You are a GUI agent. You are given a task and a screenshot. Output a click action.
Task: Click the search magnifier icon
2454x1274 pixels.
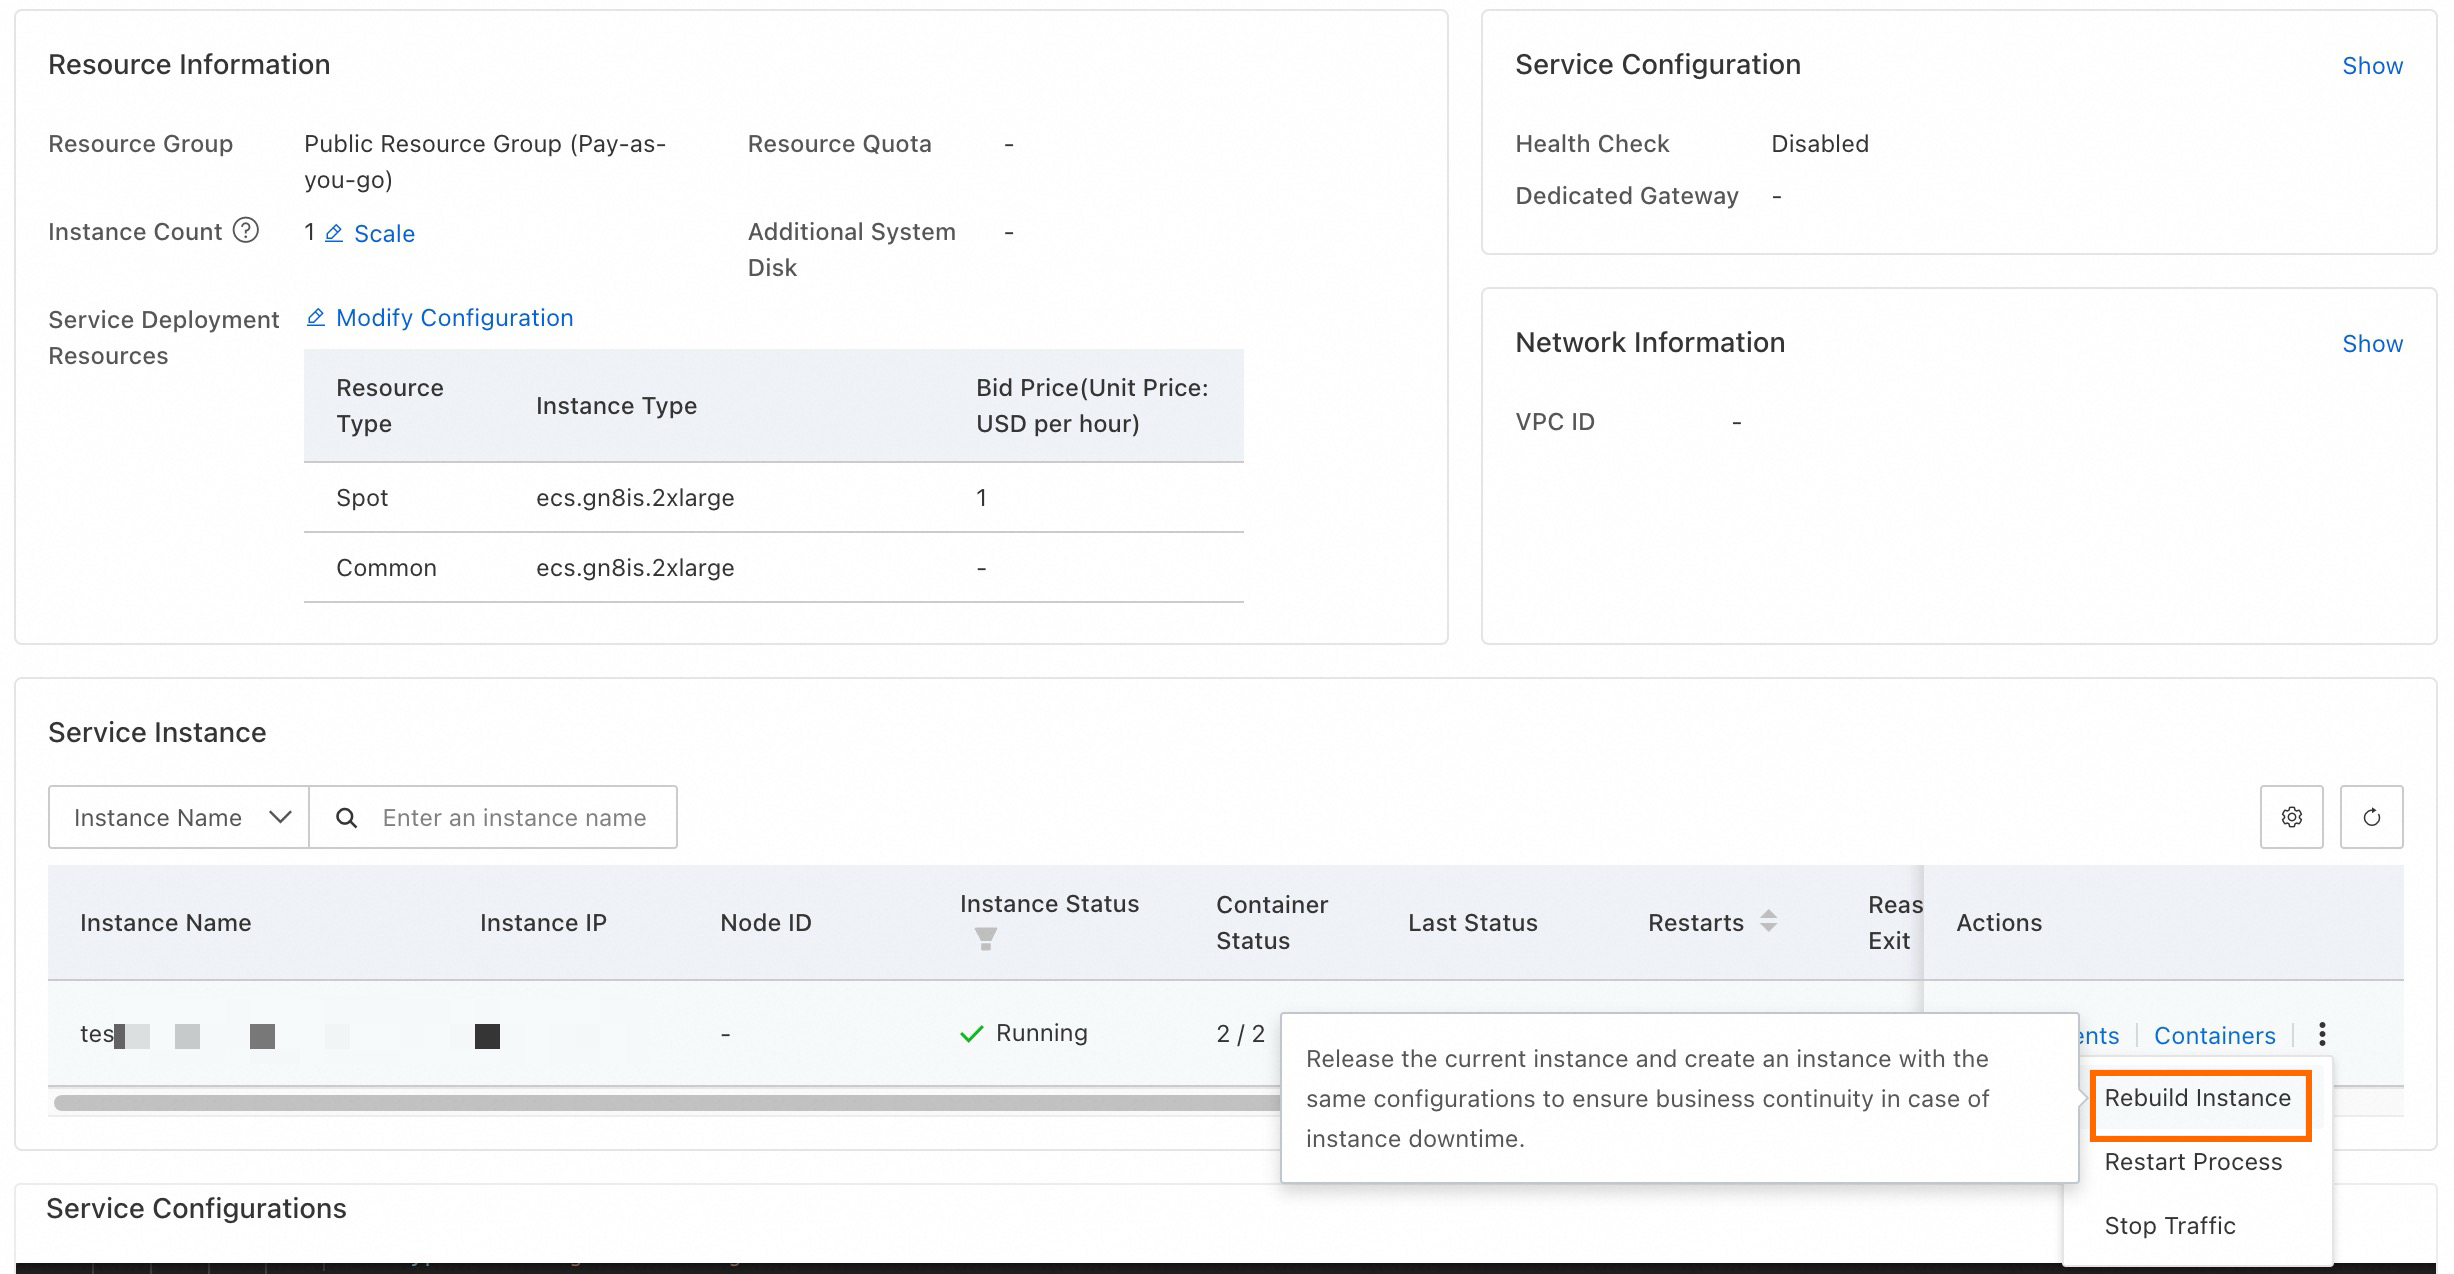[x=346, y=818]
